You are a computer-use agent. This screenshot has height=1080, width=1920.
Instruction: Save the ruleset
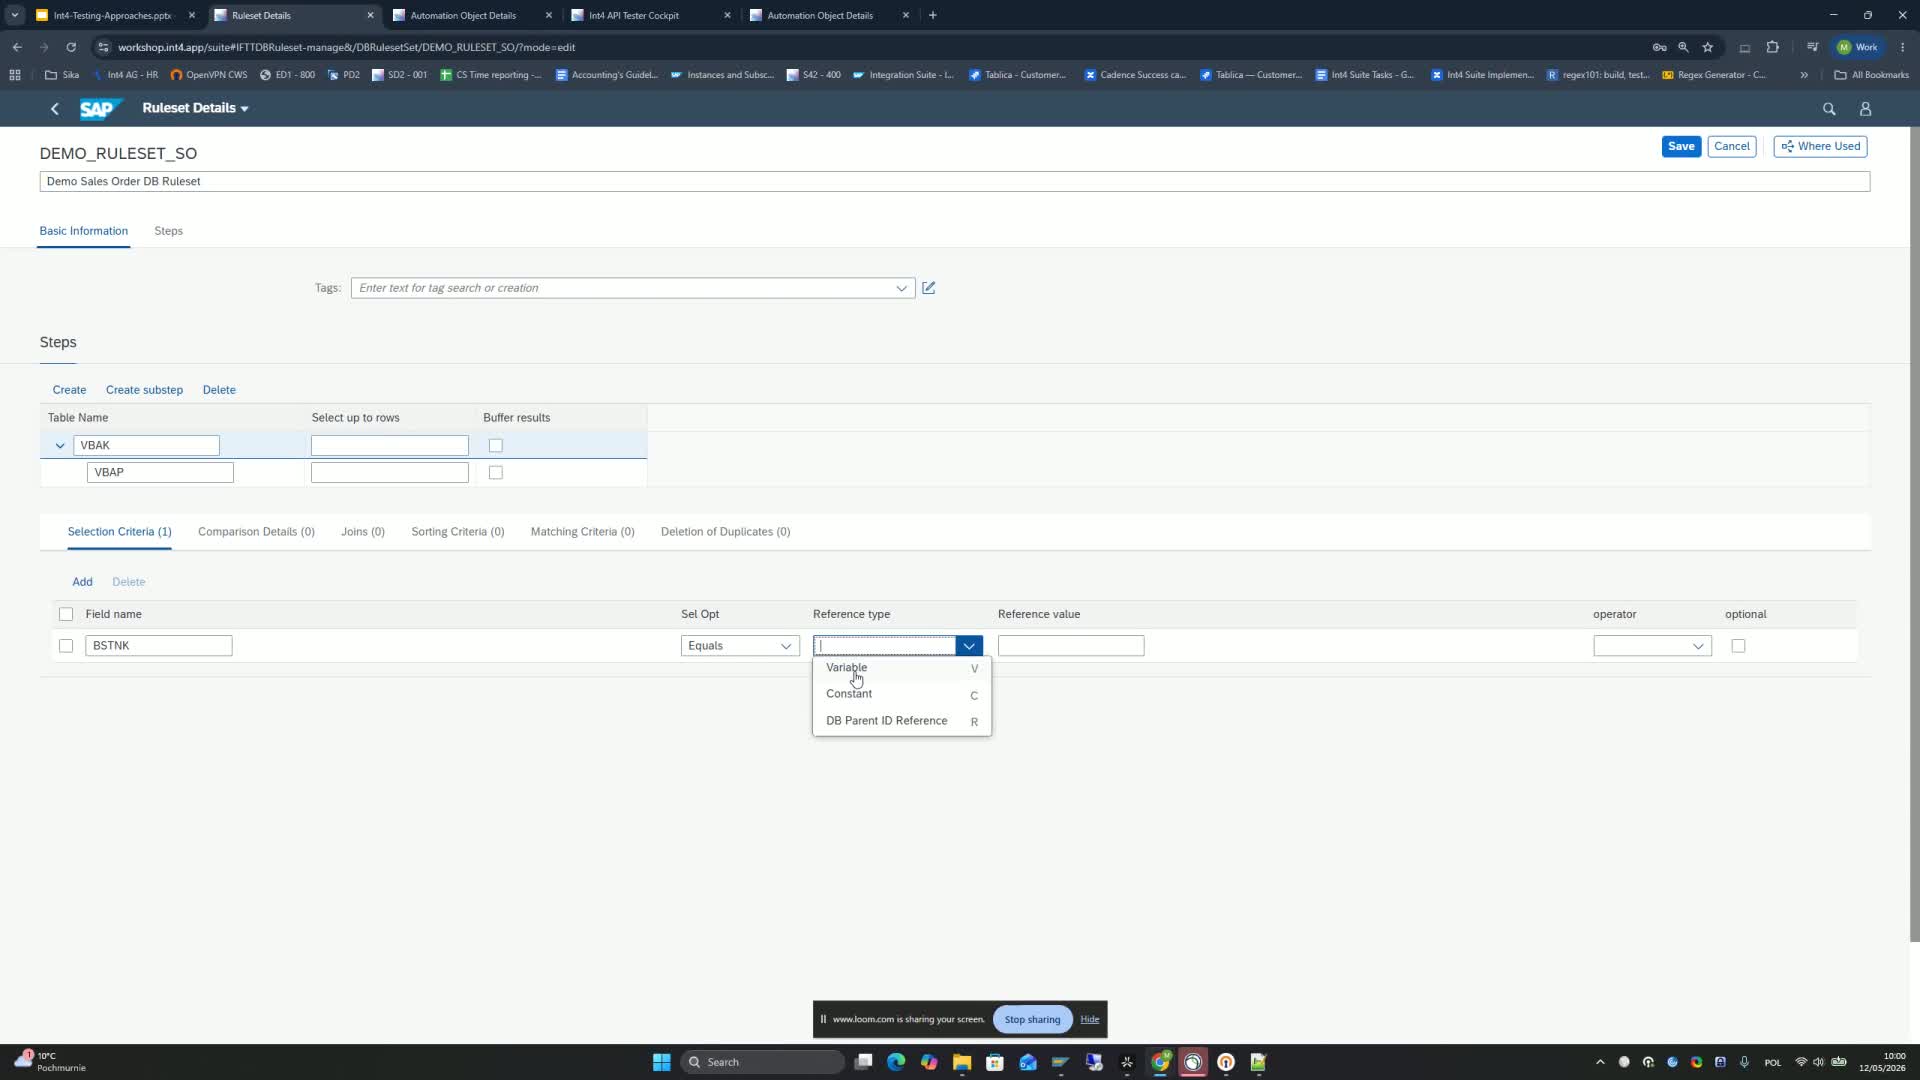click(1681, 146)
